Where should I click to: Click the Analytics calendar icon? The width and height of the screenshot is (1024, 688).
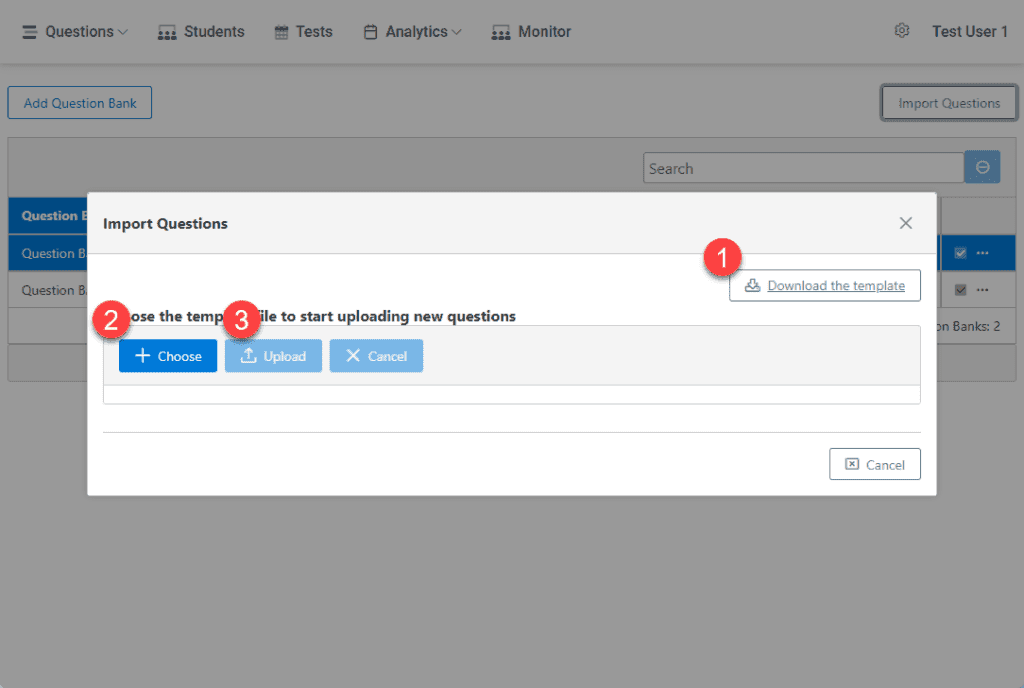[370, 32]
